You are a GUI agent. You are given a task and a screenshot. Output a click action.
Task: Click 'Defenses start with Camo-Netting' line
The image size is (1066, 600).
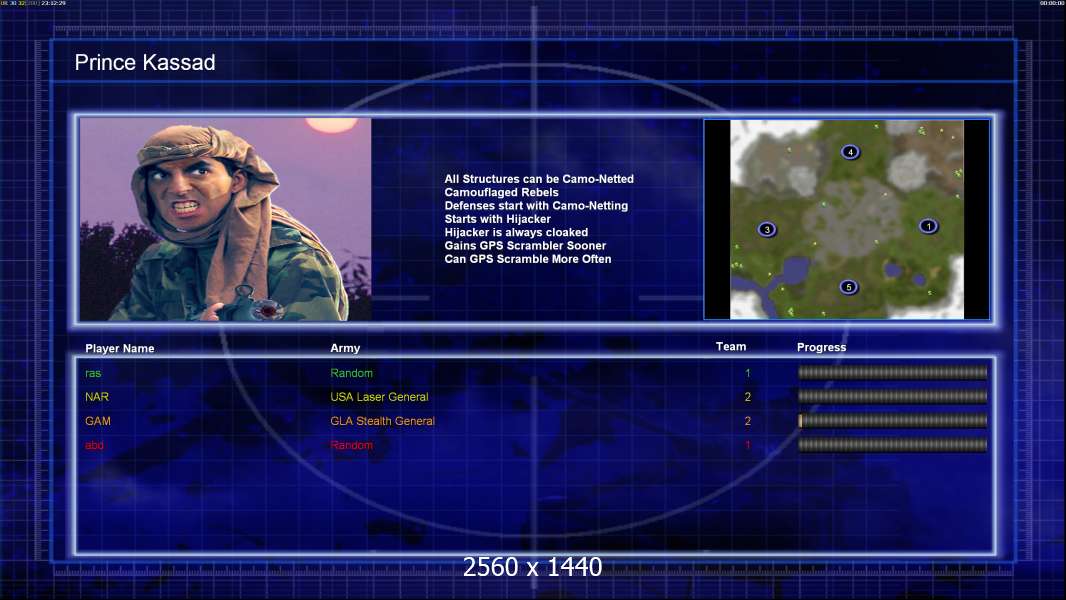coord(536,205)
